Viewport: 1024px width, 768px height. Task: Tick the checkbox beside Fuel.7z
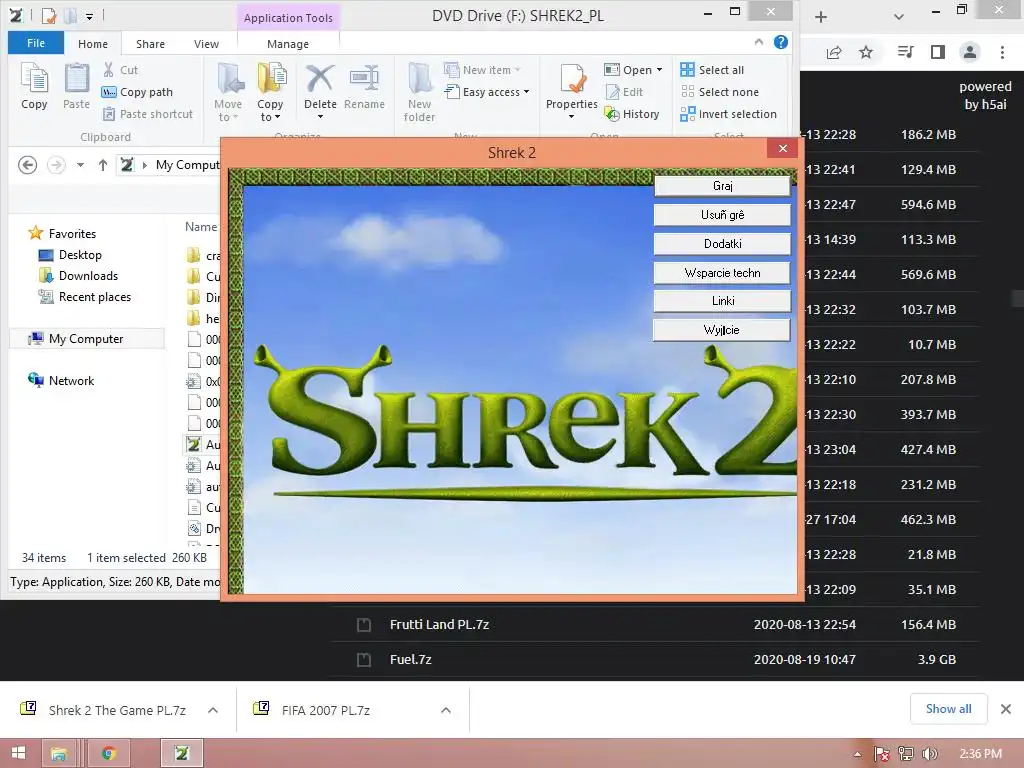point(364,660)
